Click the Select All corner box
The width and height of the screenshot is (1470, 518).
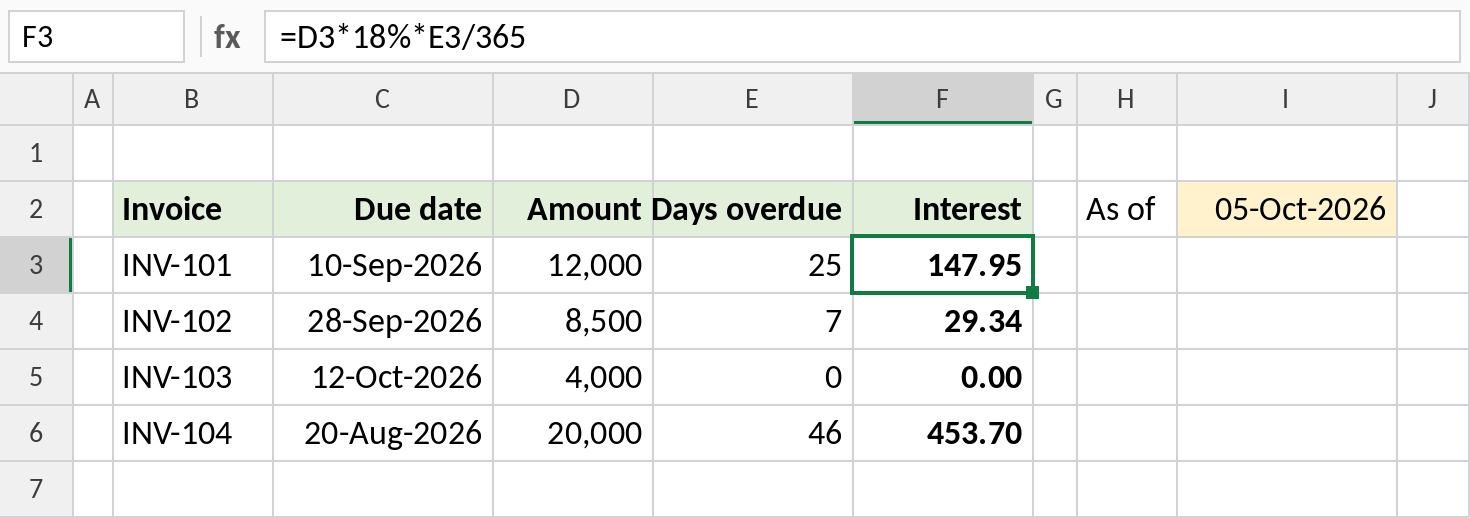click(37, 98)
